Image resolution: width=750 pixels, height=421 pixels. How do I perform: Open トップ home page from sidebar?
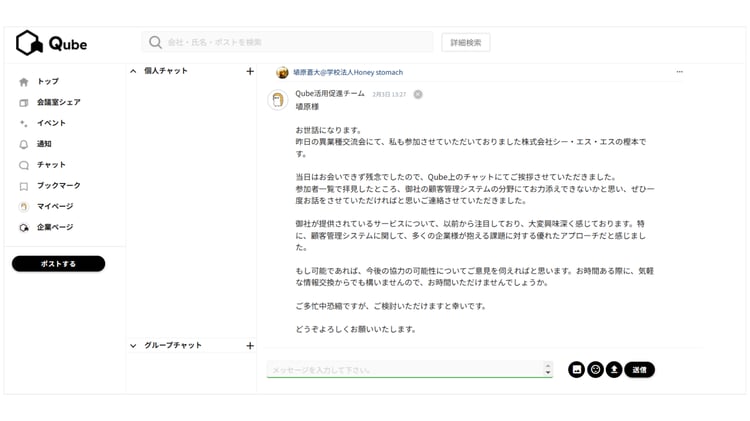click(47, 81)
